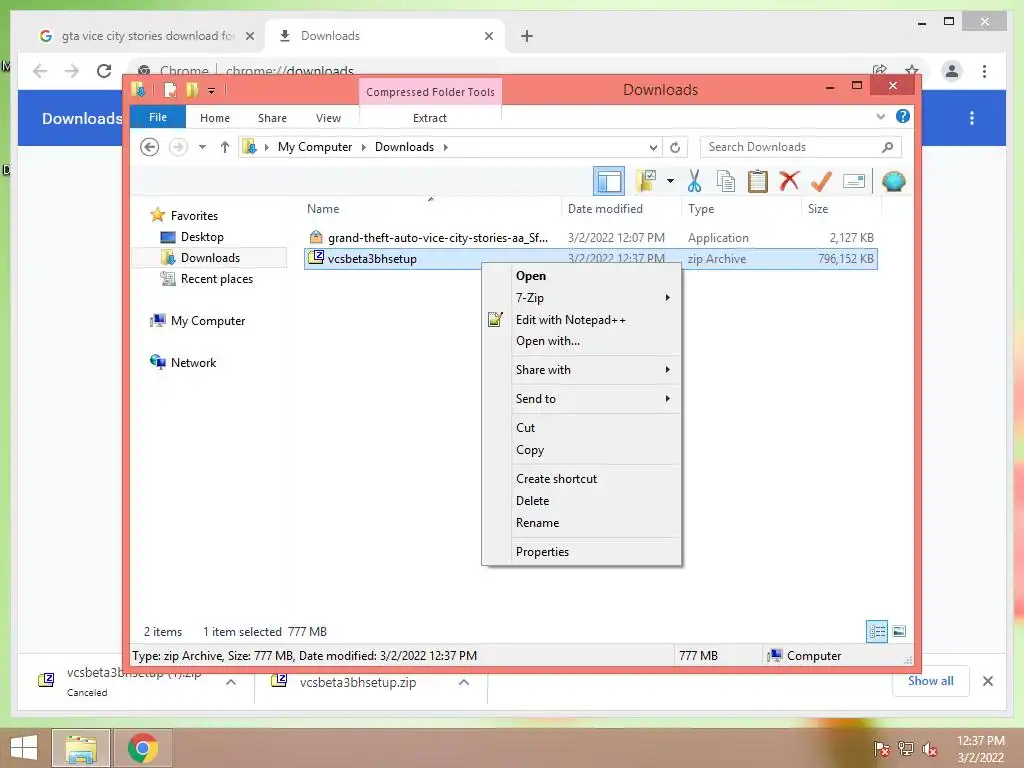Open the File ribbon tab
Screen dimensions: 1024x768
(x=158, y=117)
